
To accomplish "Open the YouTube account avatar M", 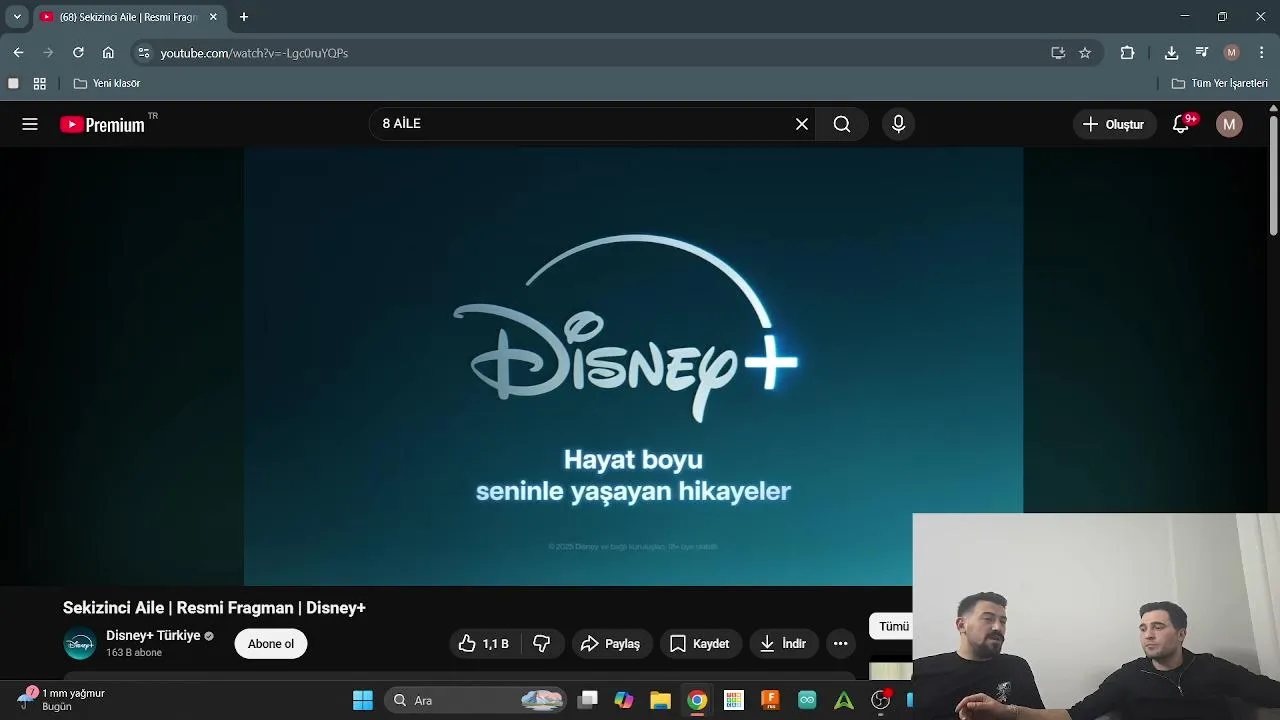I will point(1229,124).
